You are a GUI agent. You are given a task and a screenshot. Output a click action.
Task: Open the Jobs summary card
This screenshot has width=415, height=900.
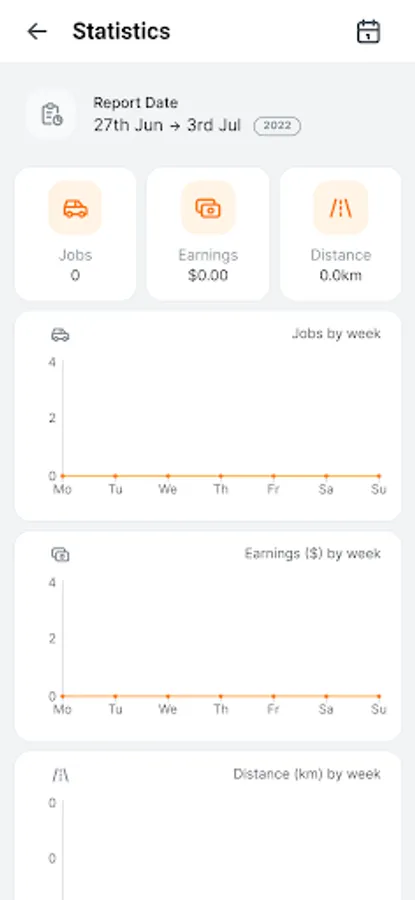tap(75, 234)
